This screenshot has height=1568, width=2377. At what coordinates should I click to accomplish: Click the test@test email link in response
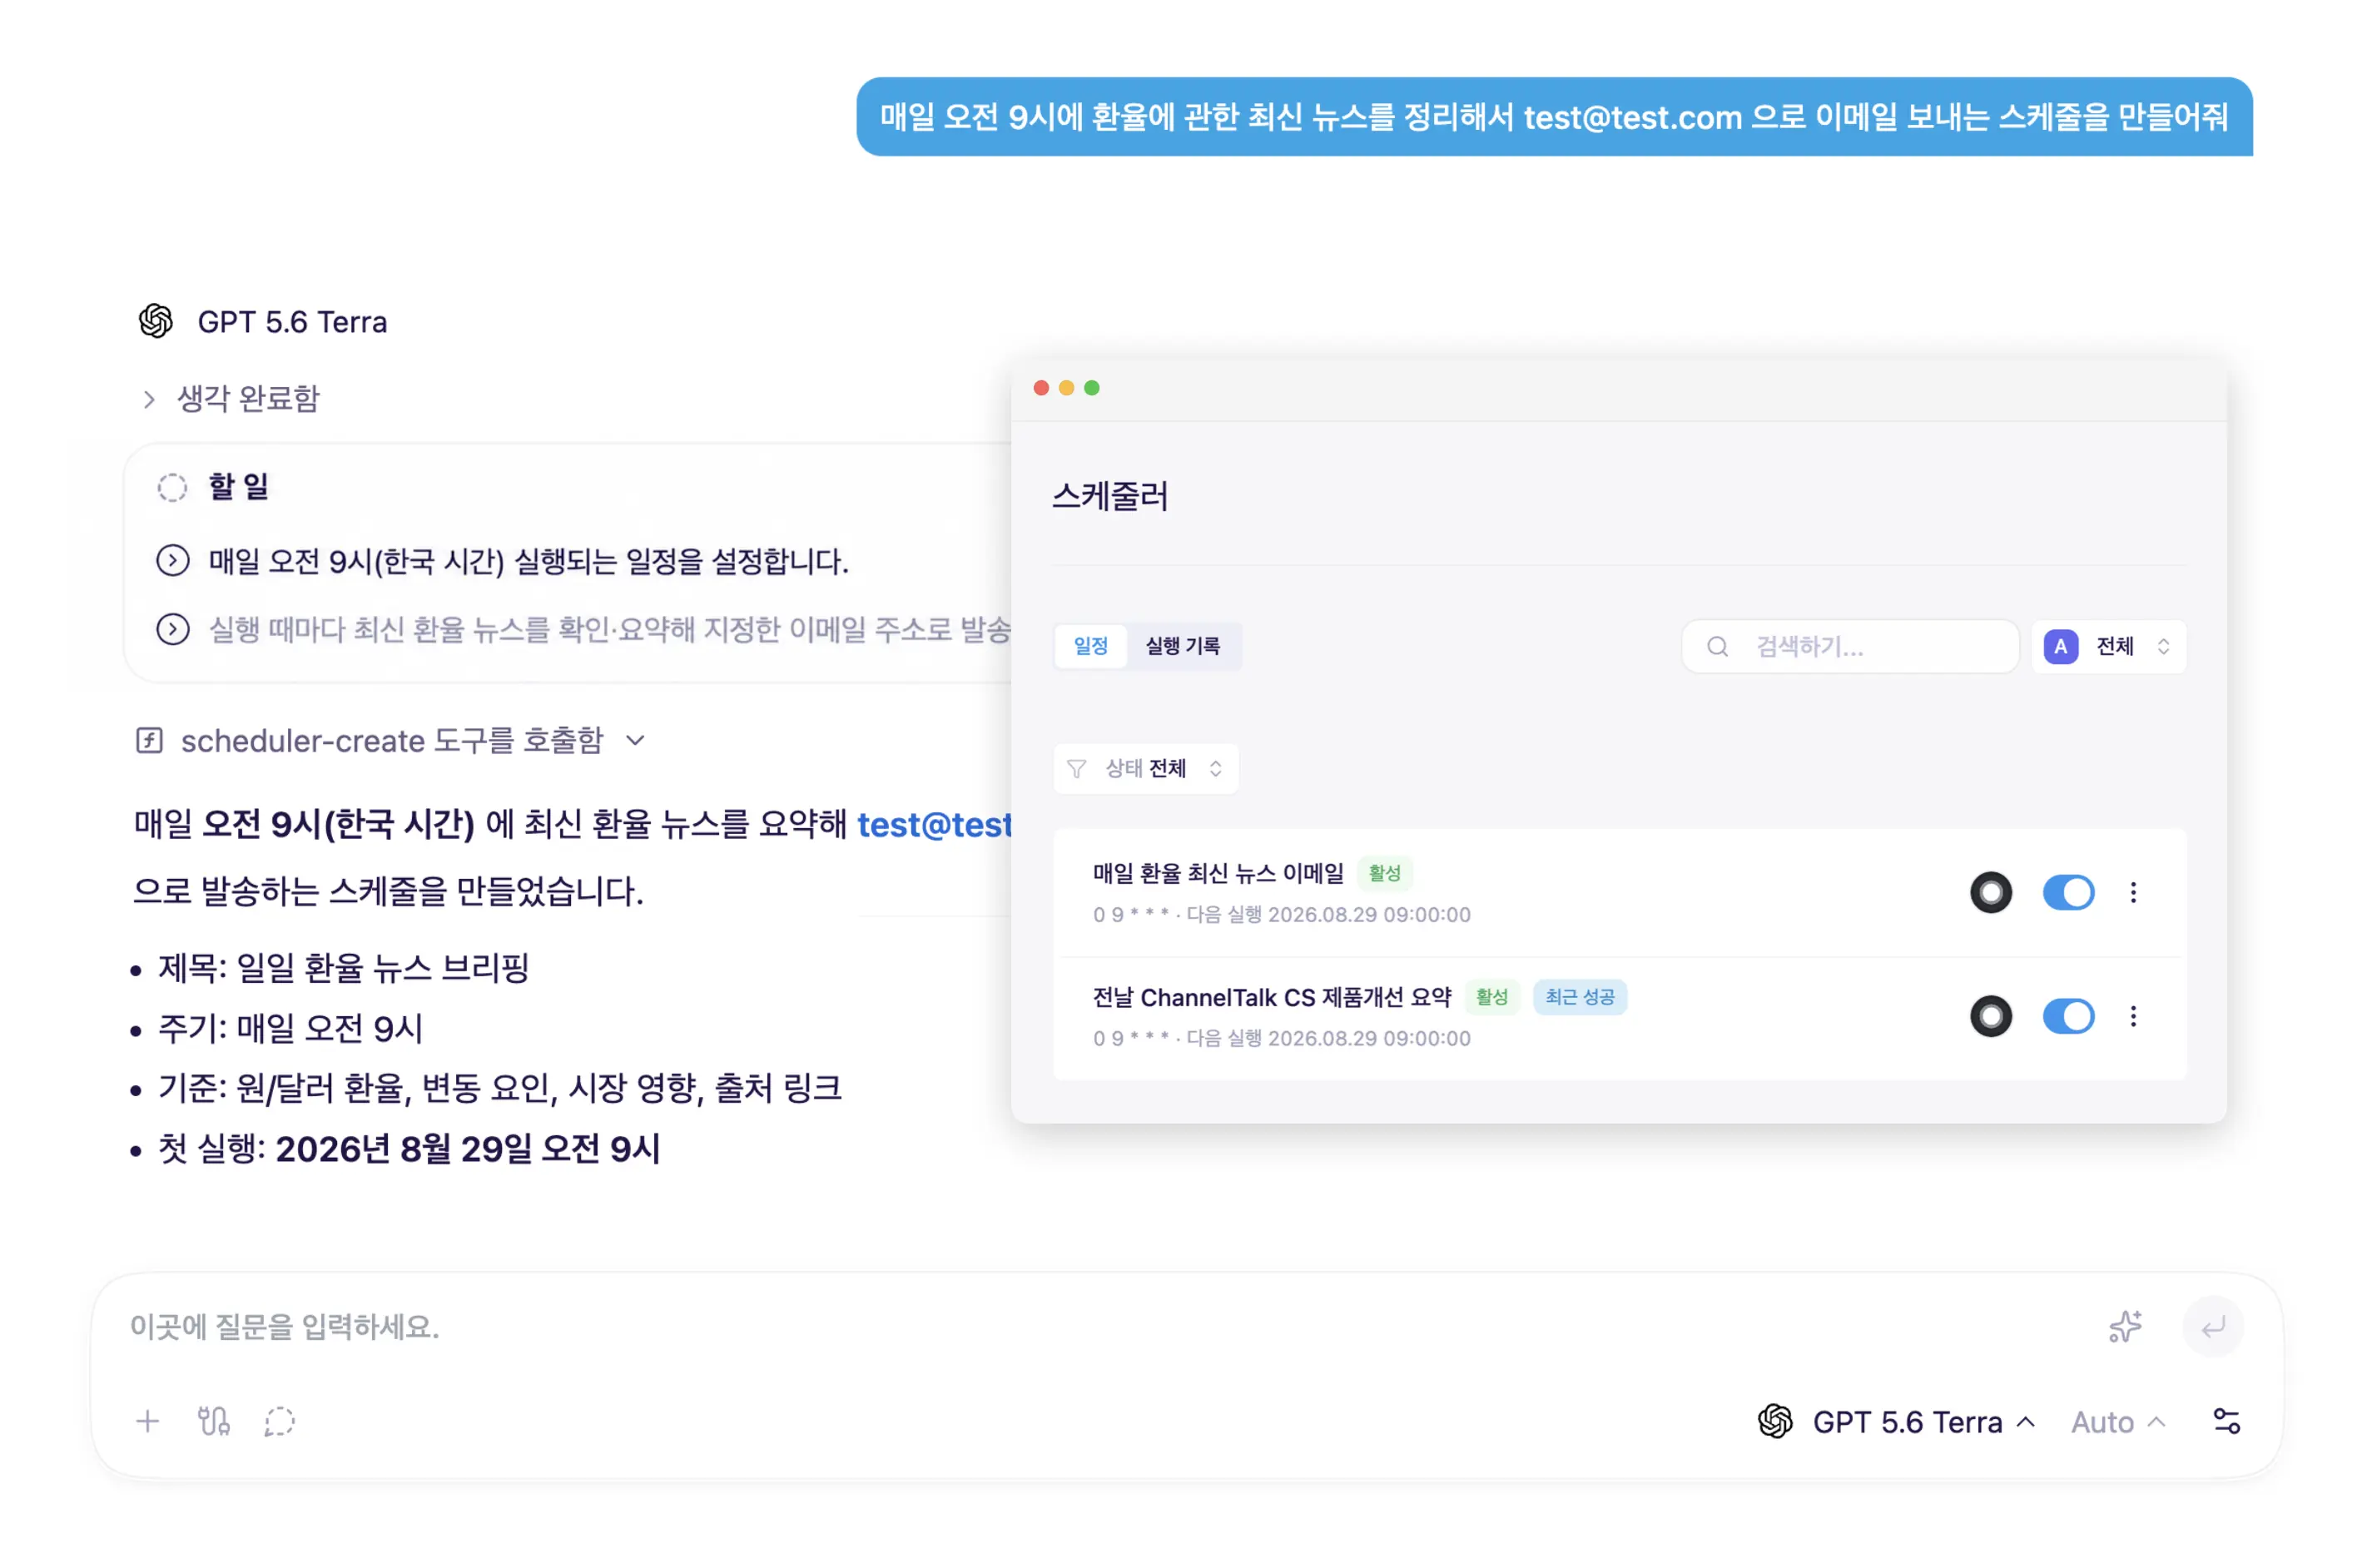click(x=934, y=824)
